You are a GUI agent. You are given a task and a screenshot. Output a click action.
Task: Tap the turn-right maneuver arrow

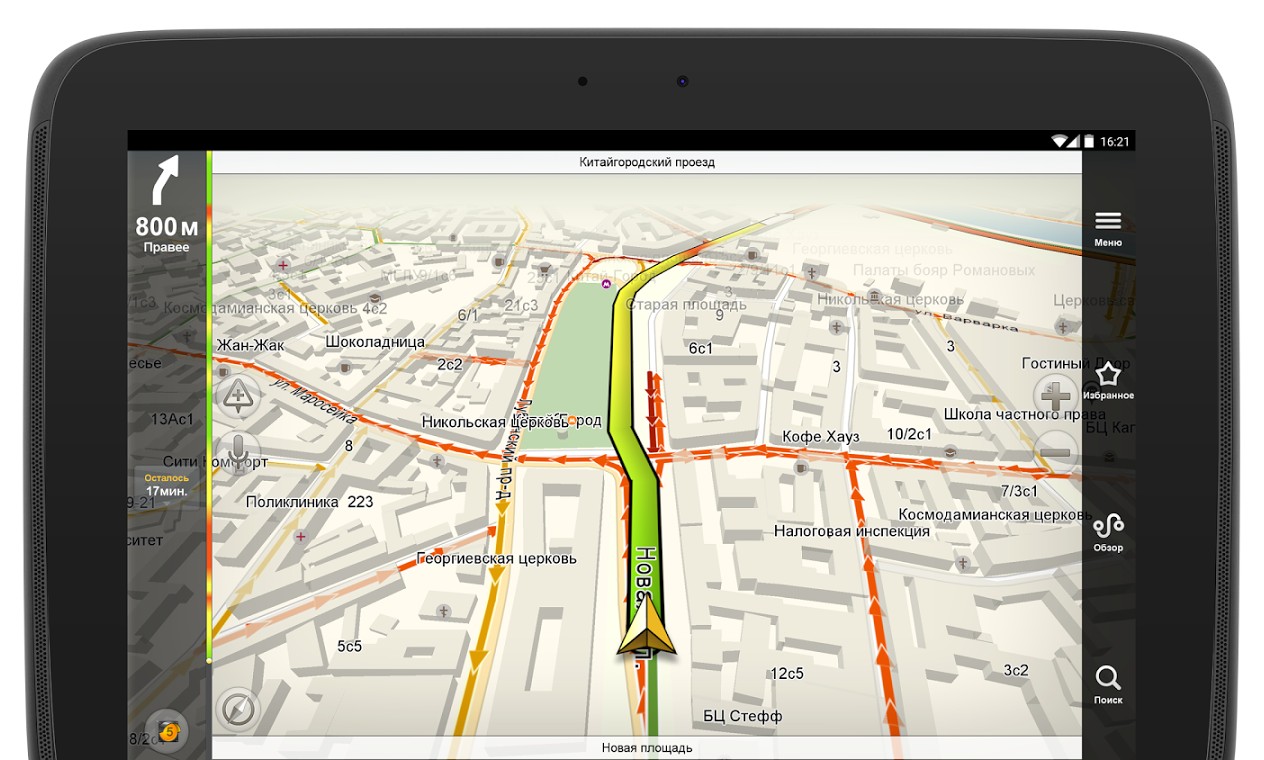(164, 180)
